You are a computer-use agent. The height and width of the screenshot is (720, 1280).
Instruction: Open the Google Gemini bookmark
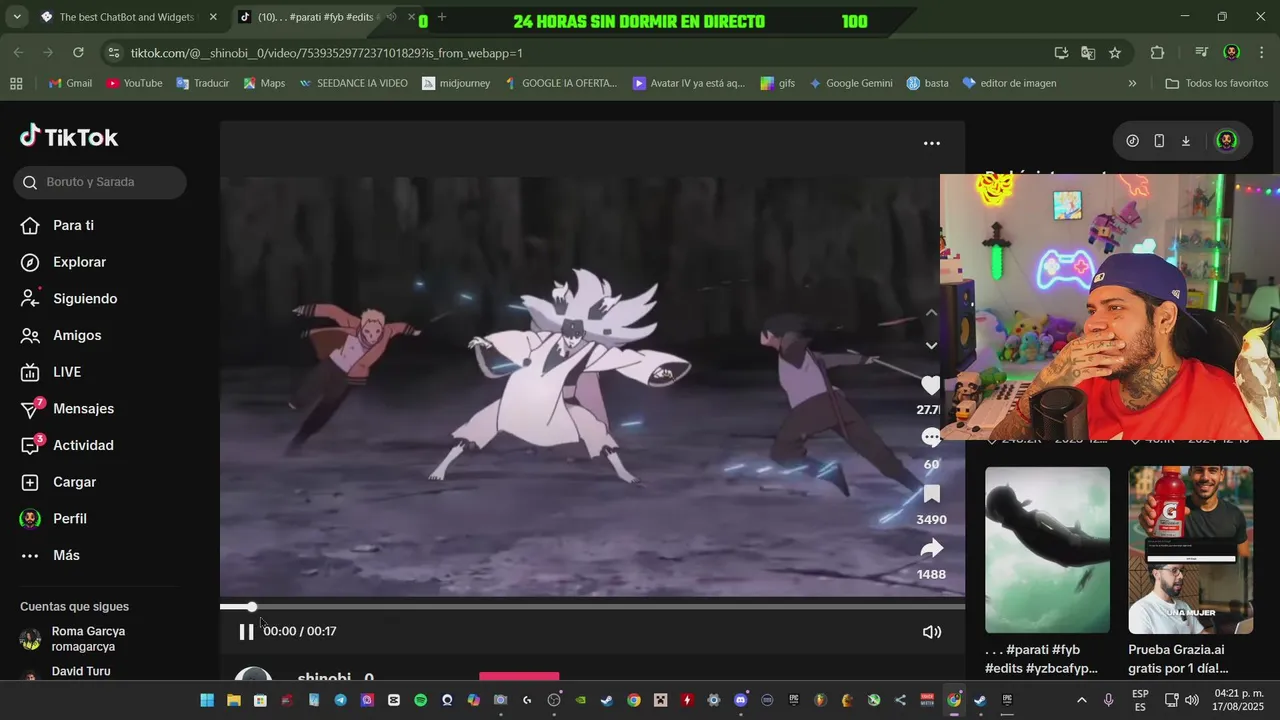pyautogui.click(x=850, y=83)
